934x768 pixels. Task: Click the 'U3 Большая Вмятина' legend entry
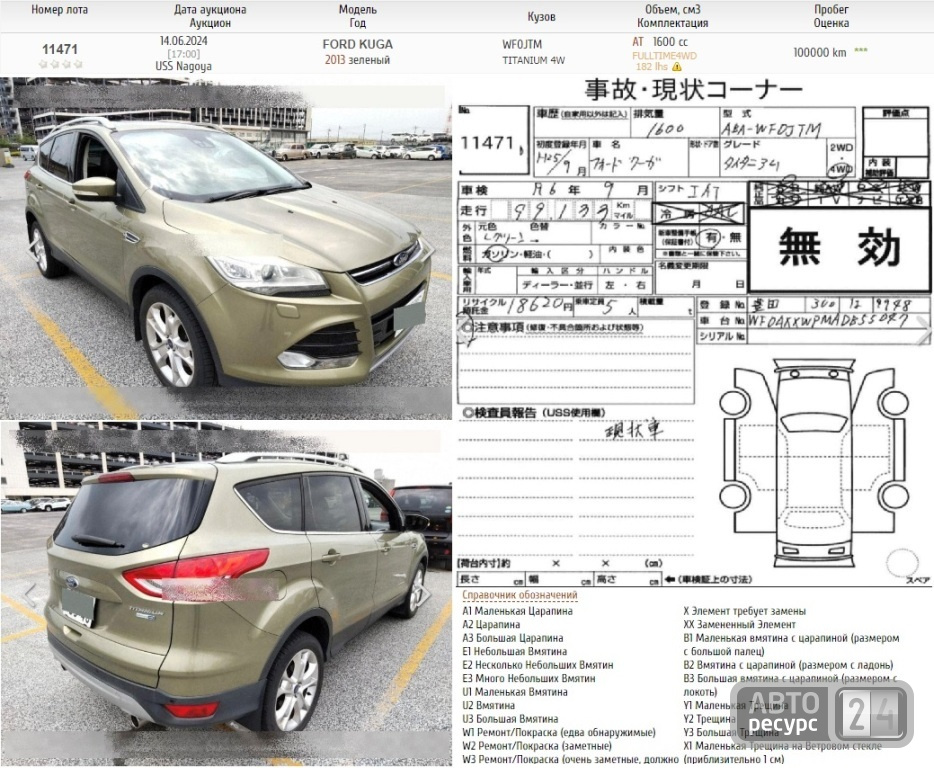(510, 719)
